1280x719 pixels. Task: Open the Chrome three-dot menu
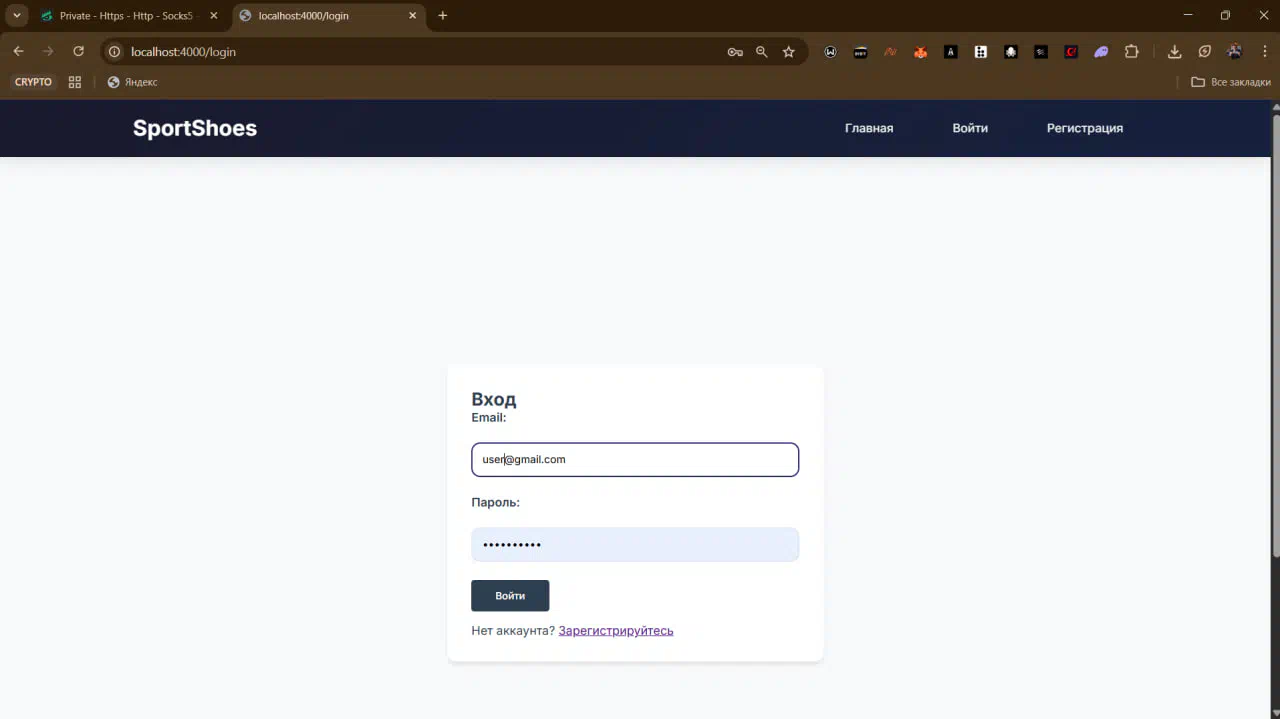[1262, 52]
